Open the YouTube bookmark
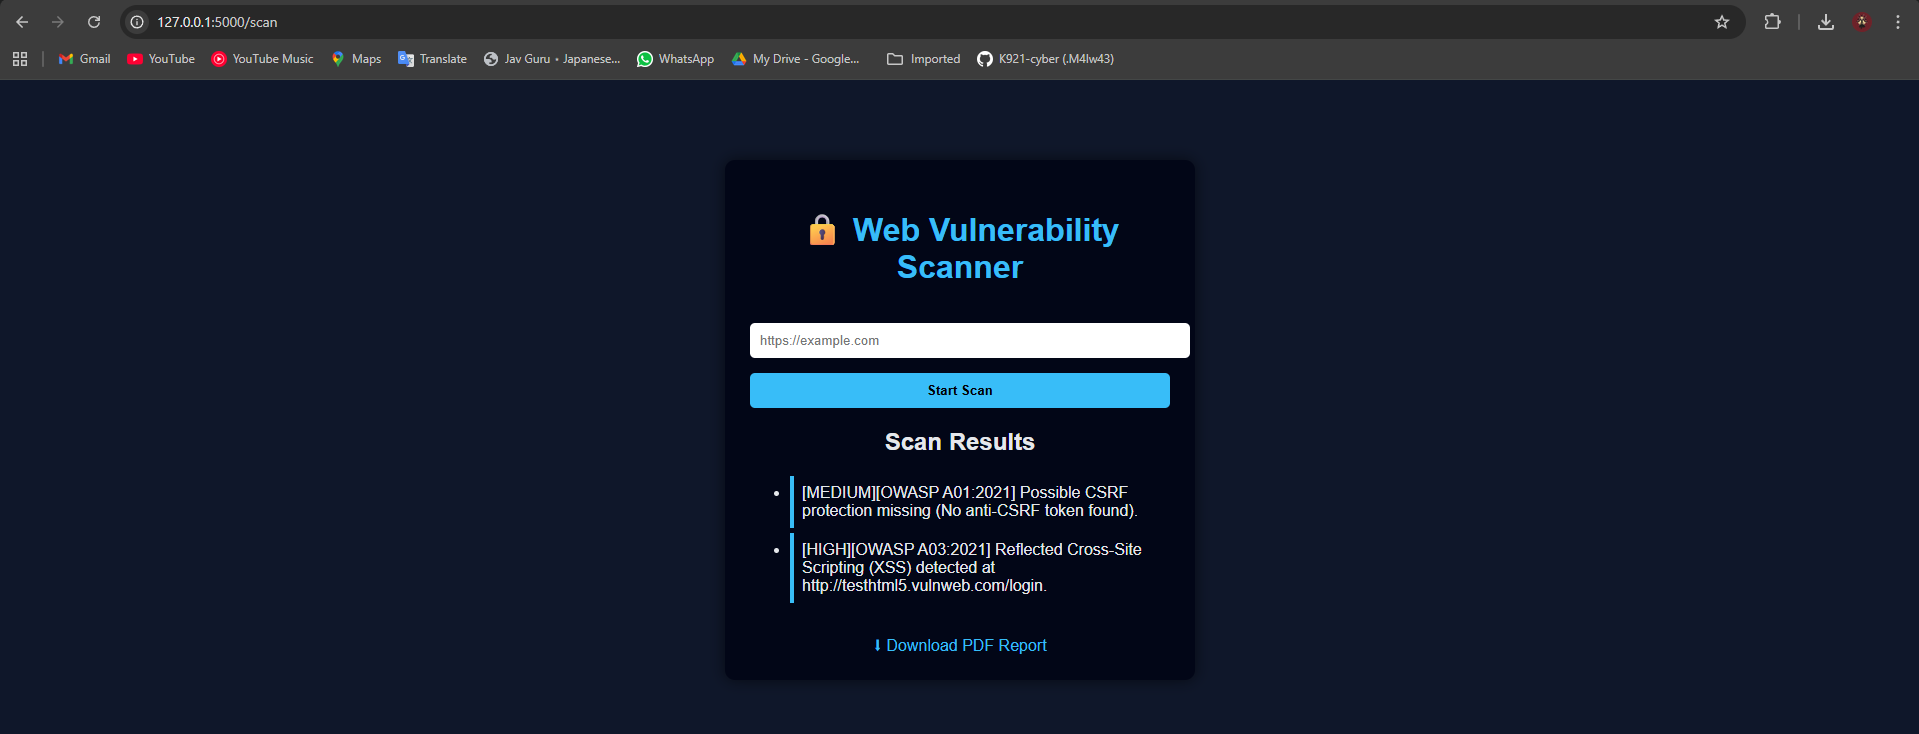 [x=161, y=59]
